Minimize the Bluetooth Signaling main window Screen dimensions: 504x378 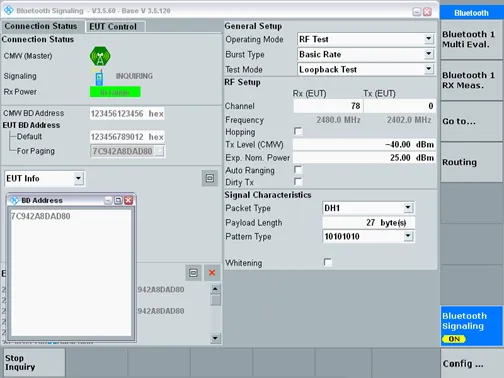[417, 12]
